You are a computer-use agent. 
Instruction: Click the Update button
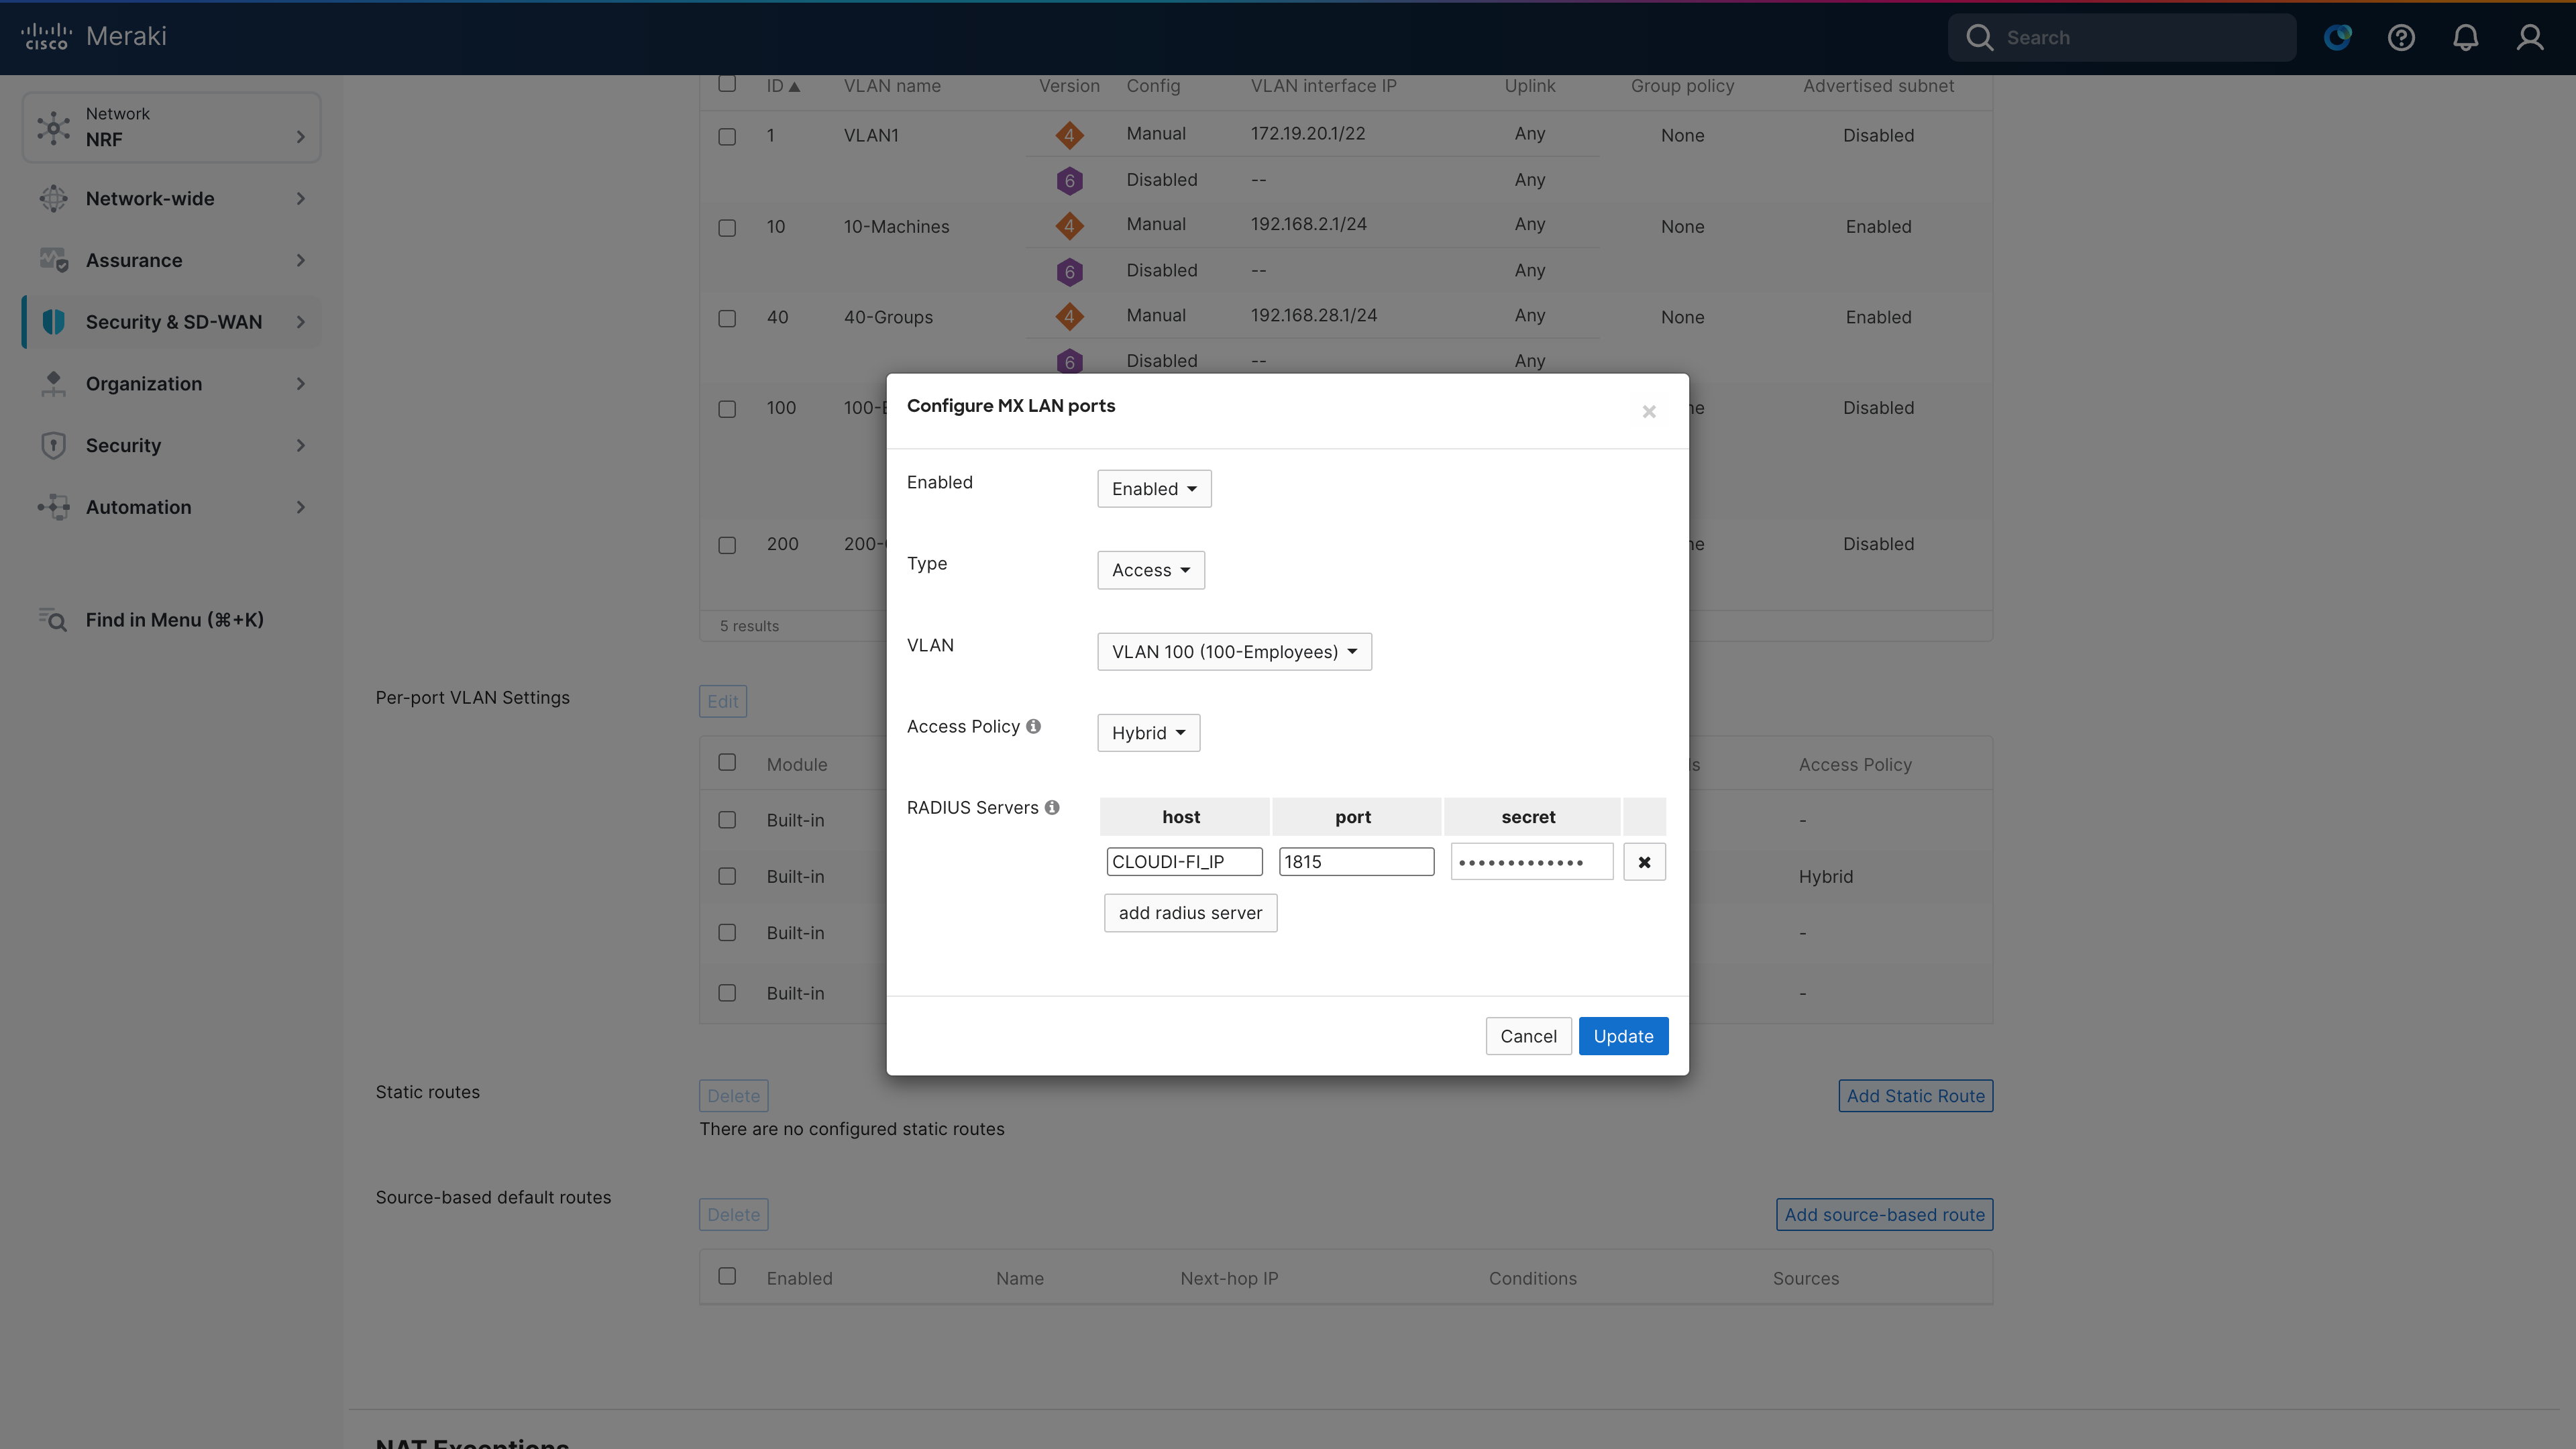pos(1623,1036)
